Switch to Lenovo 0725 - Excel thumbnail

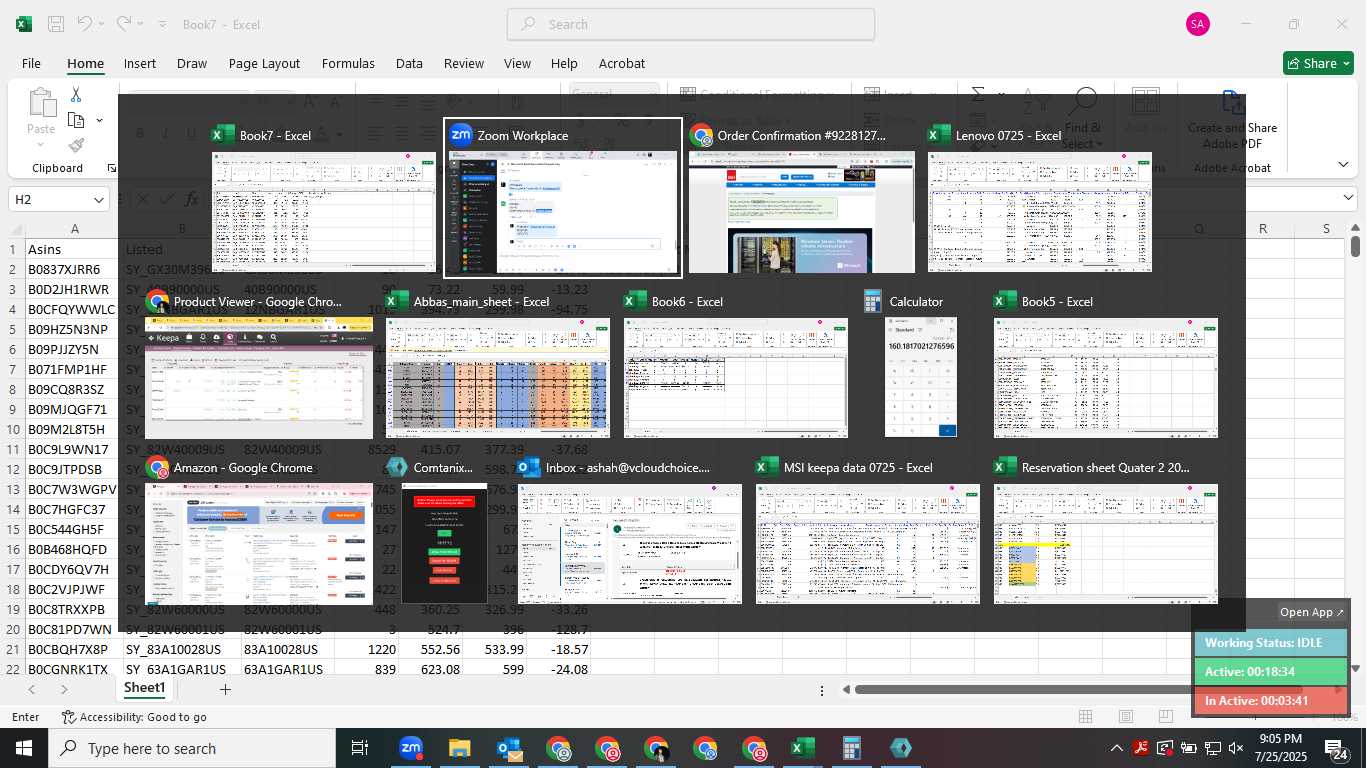click(x=1040, y=211)
